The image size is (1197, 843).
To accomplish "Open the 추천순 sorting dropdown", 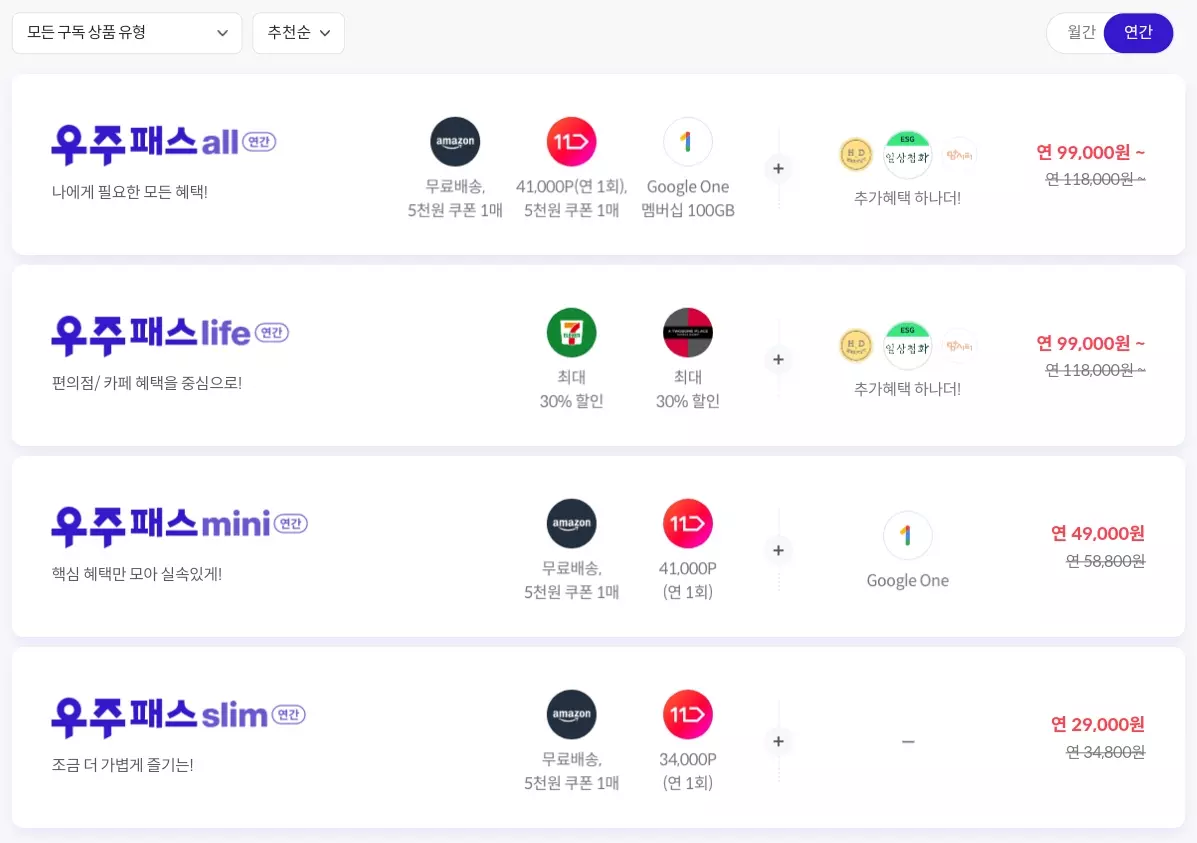I will tap(298, 32).
